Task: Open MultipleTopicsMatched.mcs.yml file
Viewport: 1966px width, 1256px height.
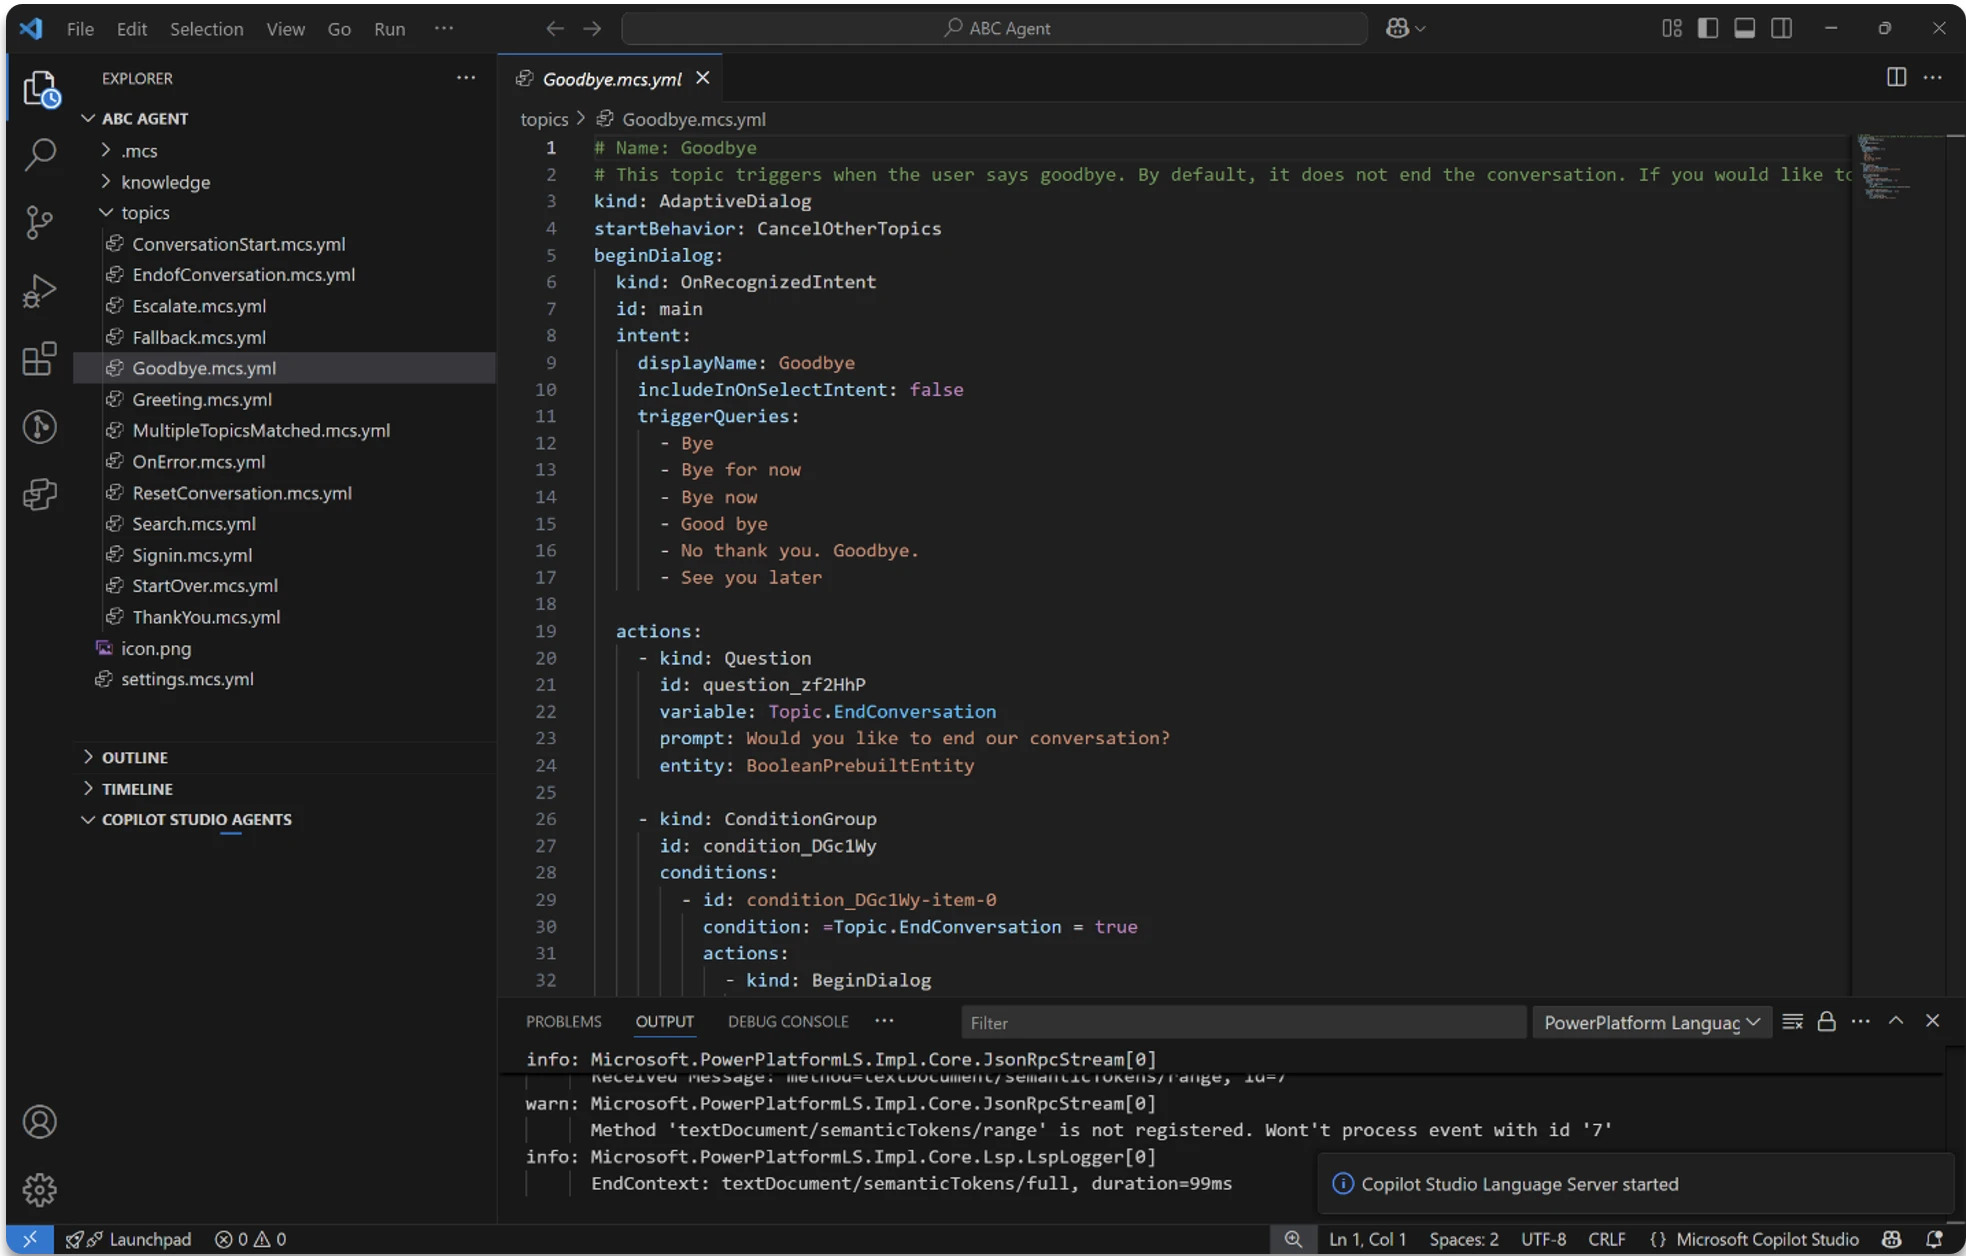Action: (x=285, y=430)
